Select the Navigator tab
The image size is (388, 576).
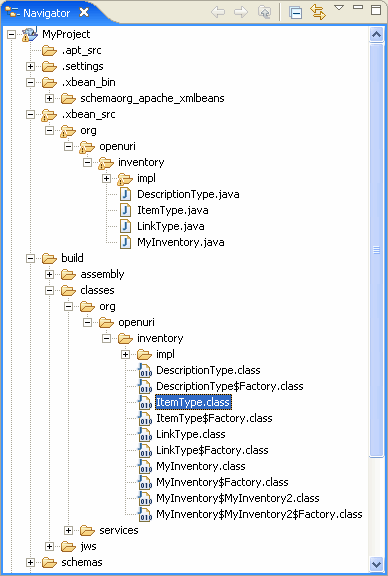coord(46,13)
